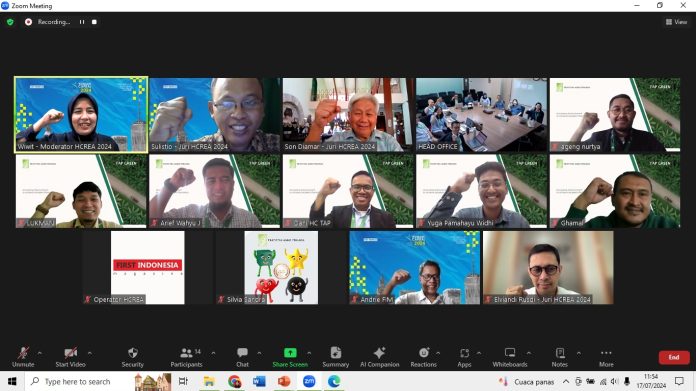Open the Chat panel
The image size is (696, 391).
click(242, 353)
